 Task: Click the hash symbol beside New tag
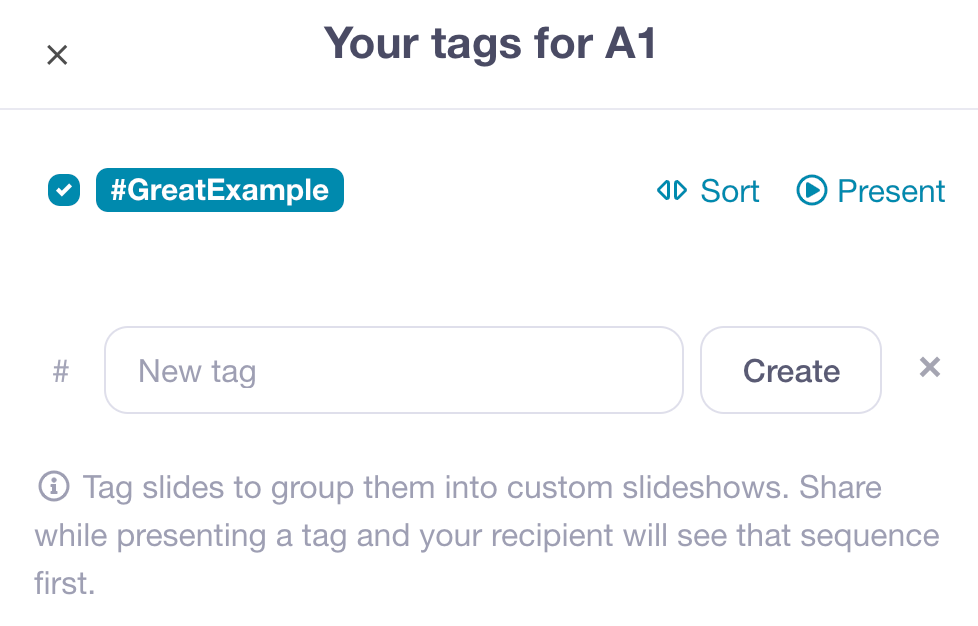[61, 371]
